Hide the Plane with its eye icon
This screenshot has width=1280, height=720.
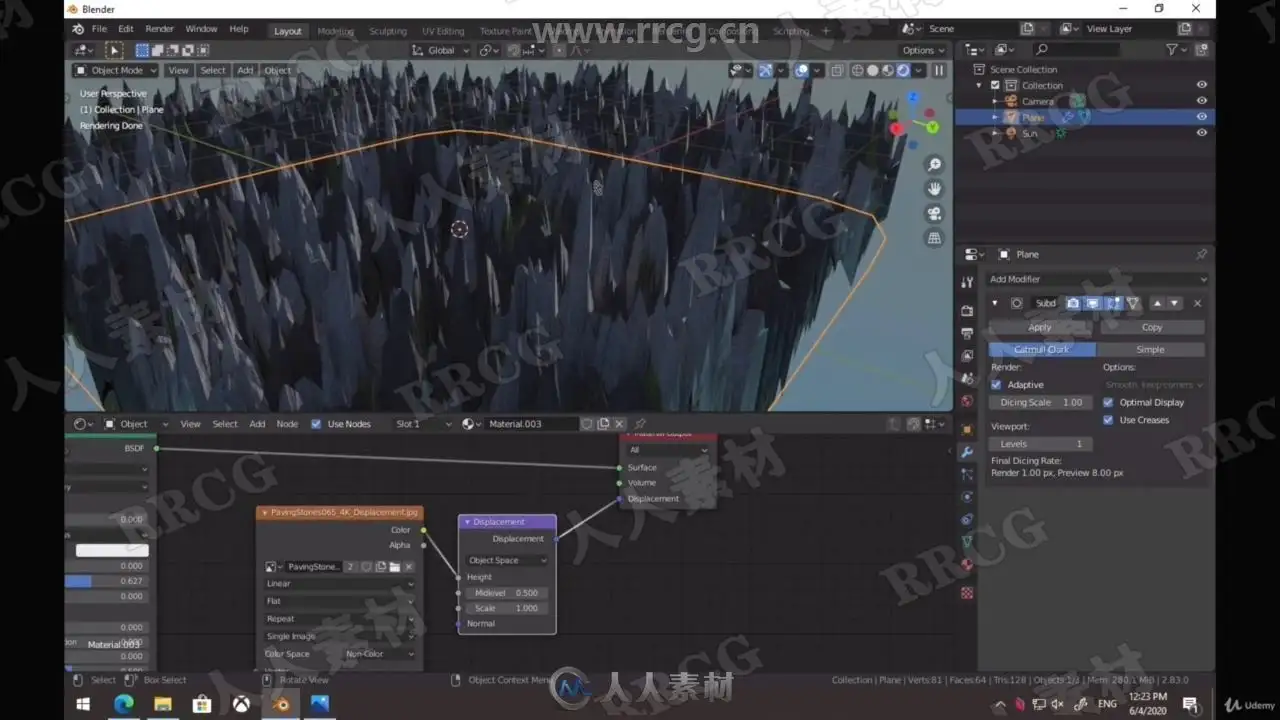pos(1202,117)
